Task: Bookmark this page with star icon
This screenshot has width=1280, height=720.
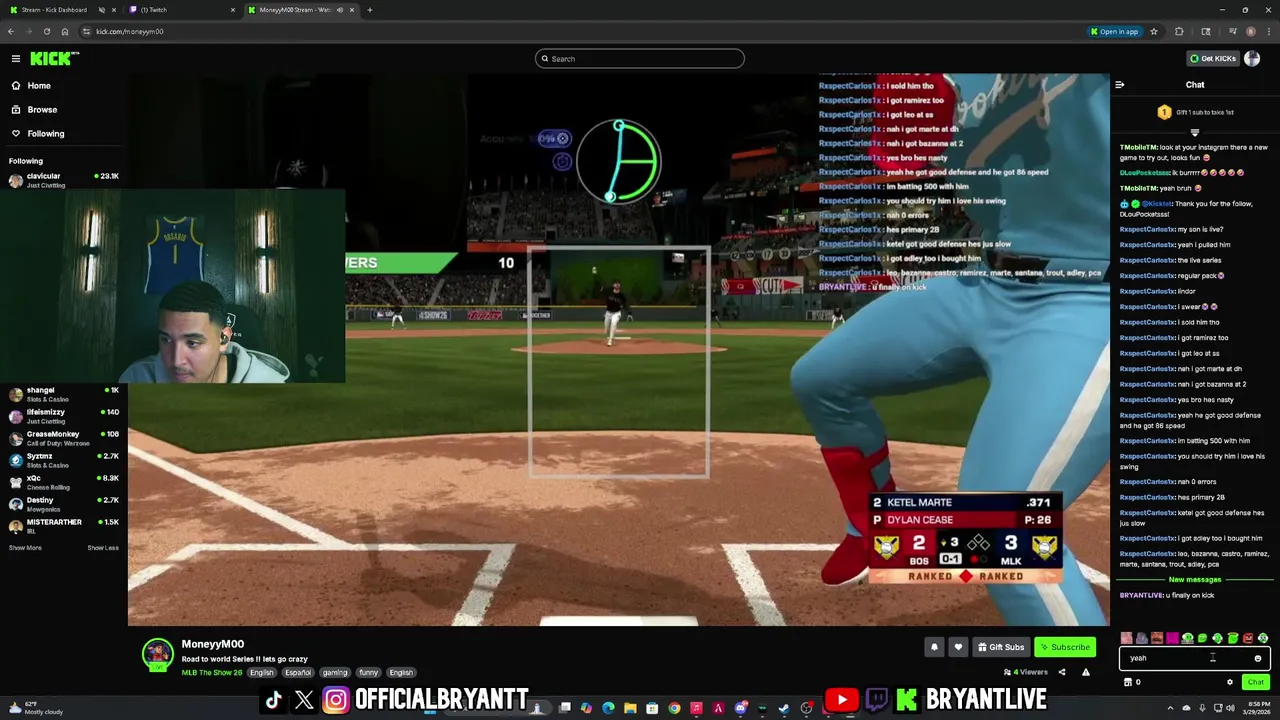Action: pos(1154,32)
